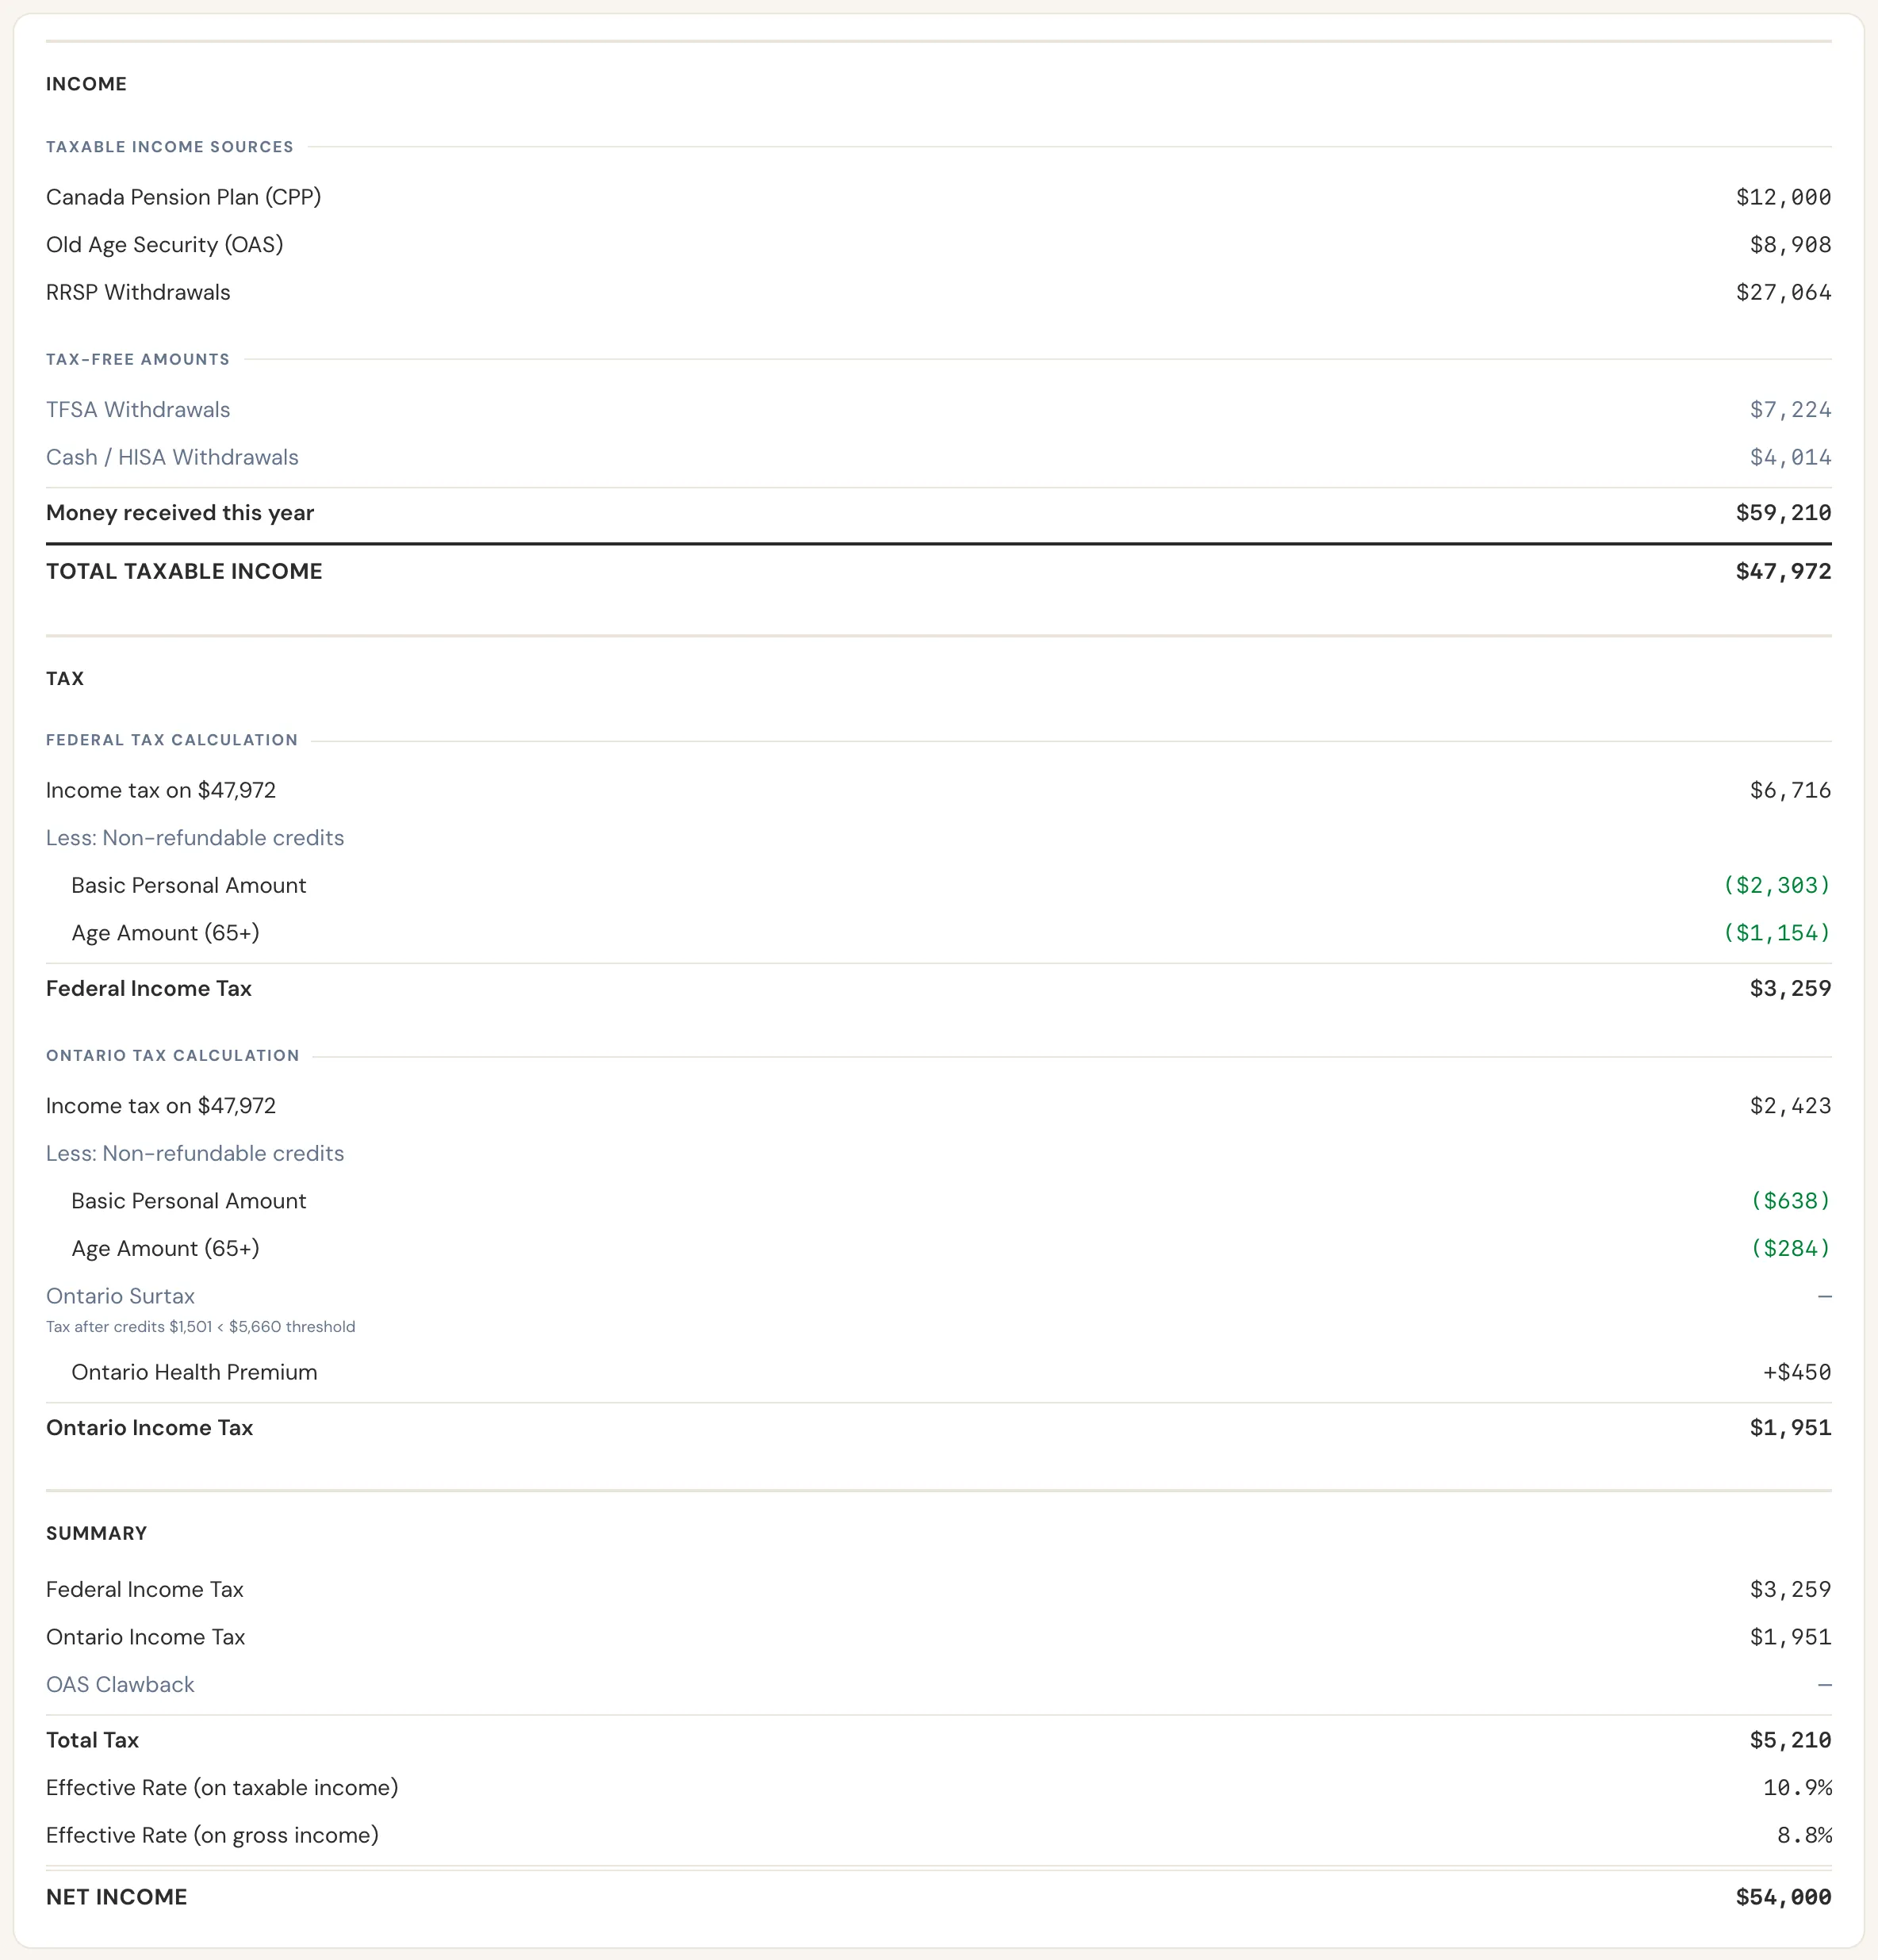Select the ($2,303) federal basic personal credit

1777,885
